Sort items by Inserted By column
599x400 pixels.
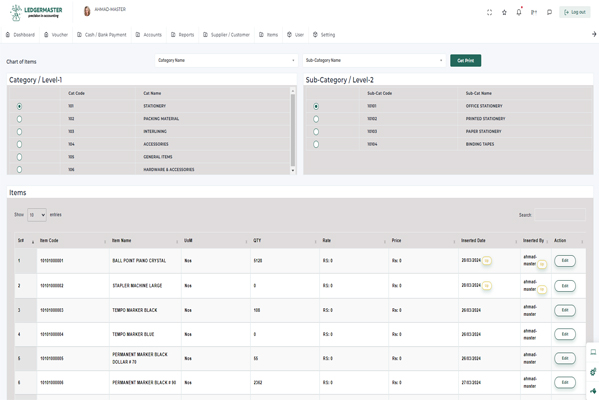[536, 241]
